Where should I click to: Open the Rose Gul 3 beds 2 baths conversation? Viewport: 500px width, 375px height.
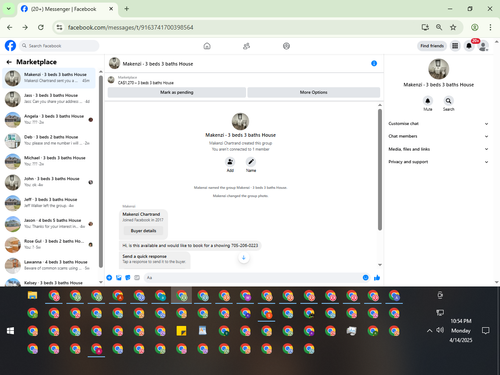tap(49, 244)
